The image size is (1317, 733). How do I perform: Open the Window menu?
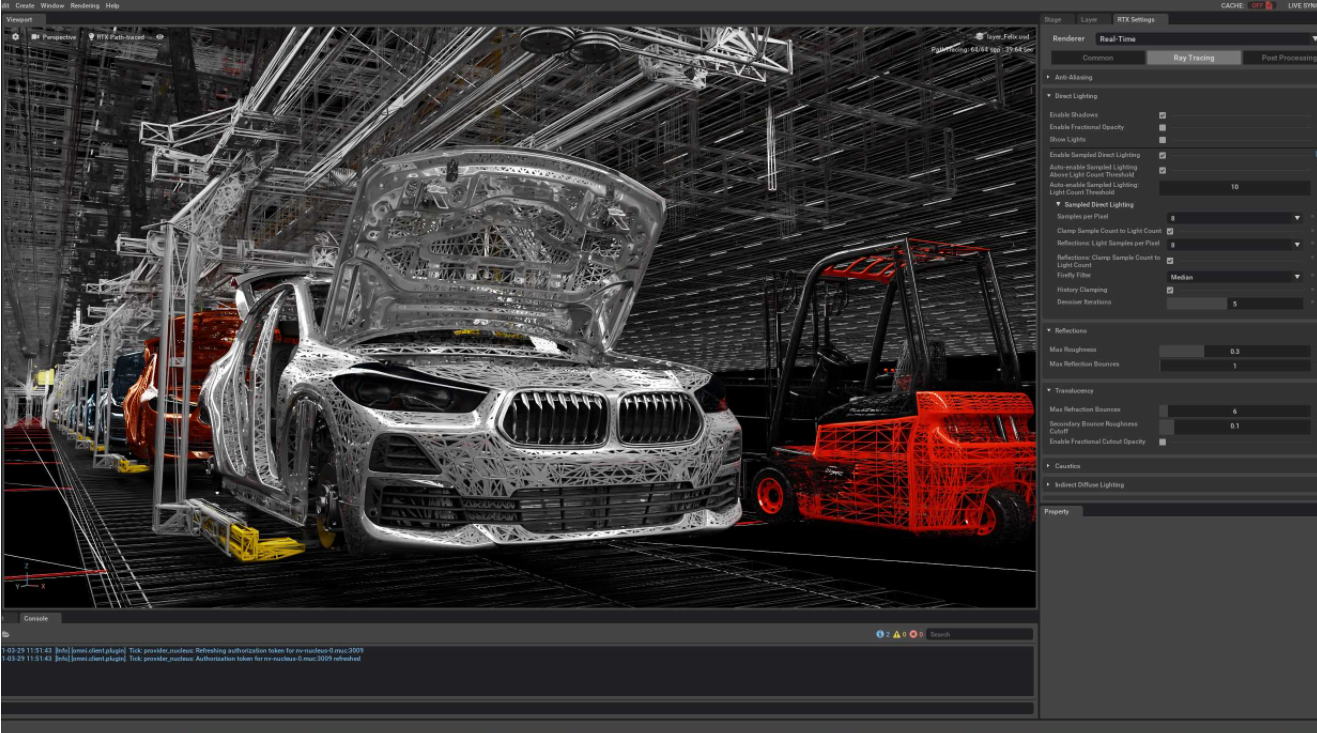(x=52, y=5)
